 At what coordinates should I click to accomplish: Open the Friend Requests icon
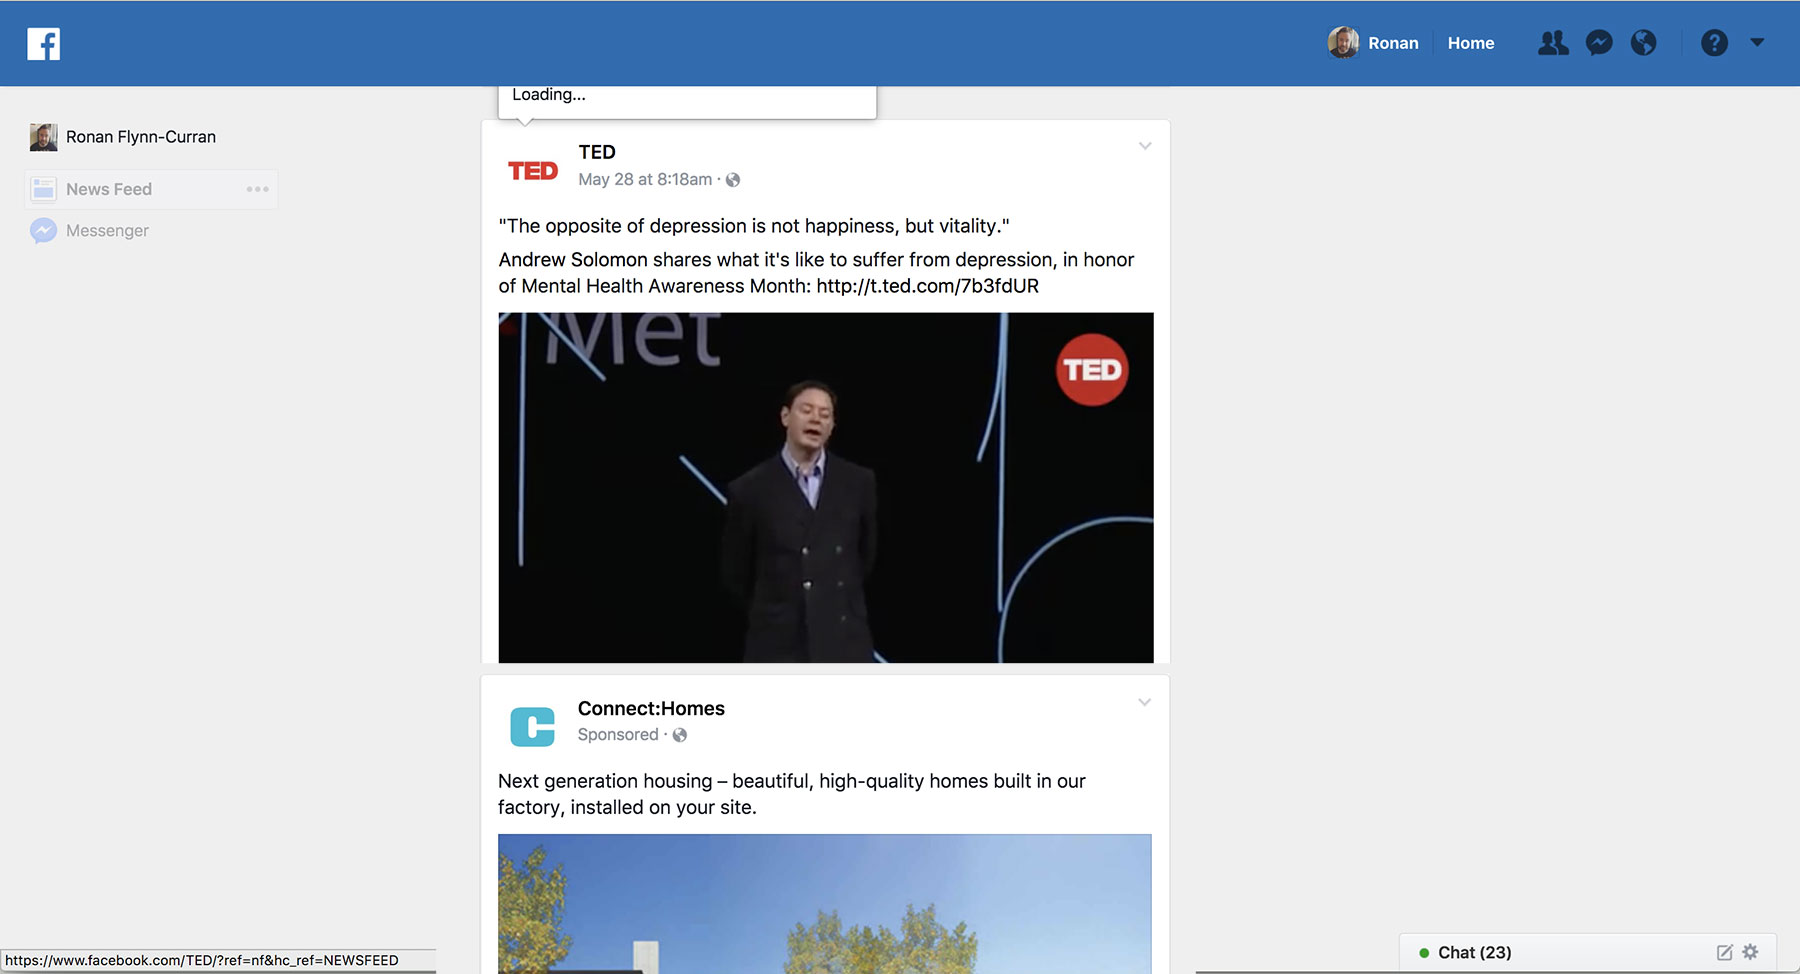tap(1553, 43)
